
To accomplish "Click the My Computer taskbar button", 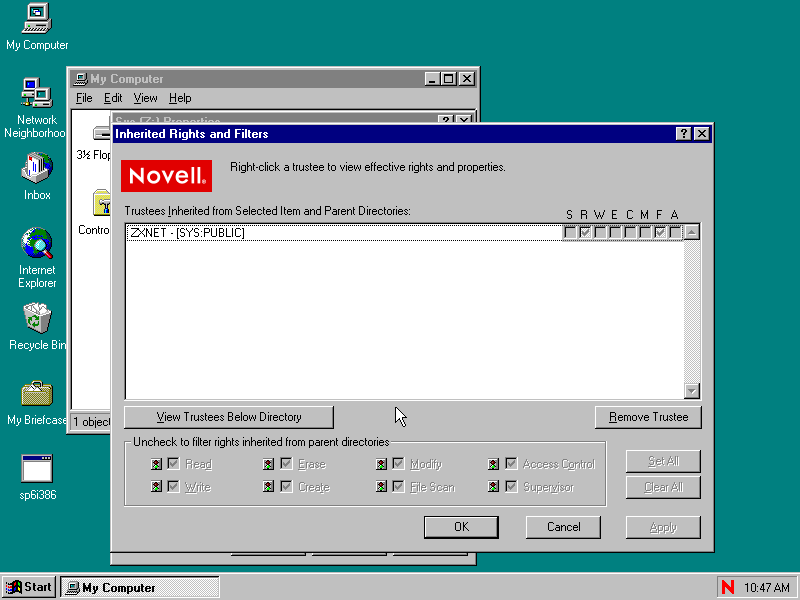I will click(140, 587).
